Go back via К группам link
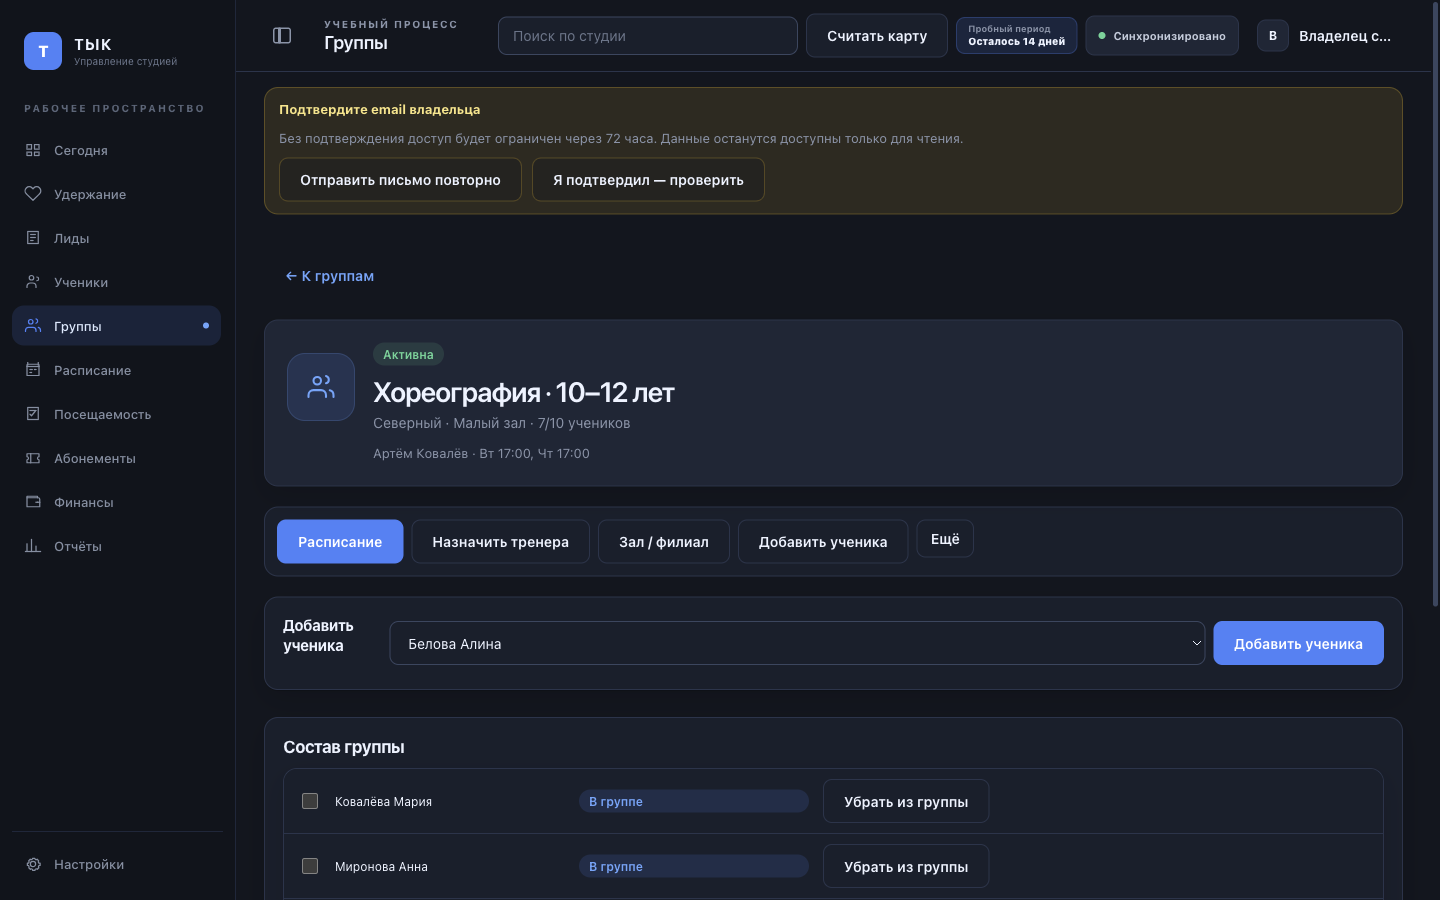Screen dimensions: 1440x900 [x=330, y=276]
